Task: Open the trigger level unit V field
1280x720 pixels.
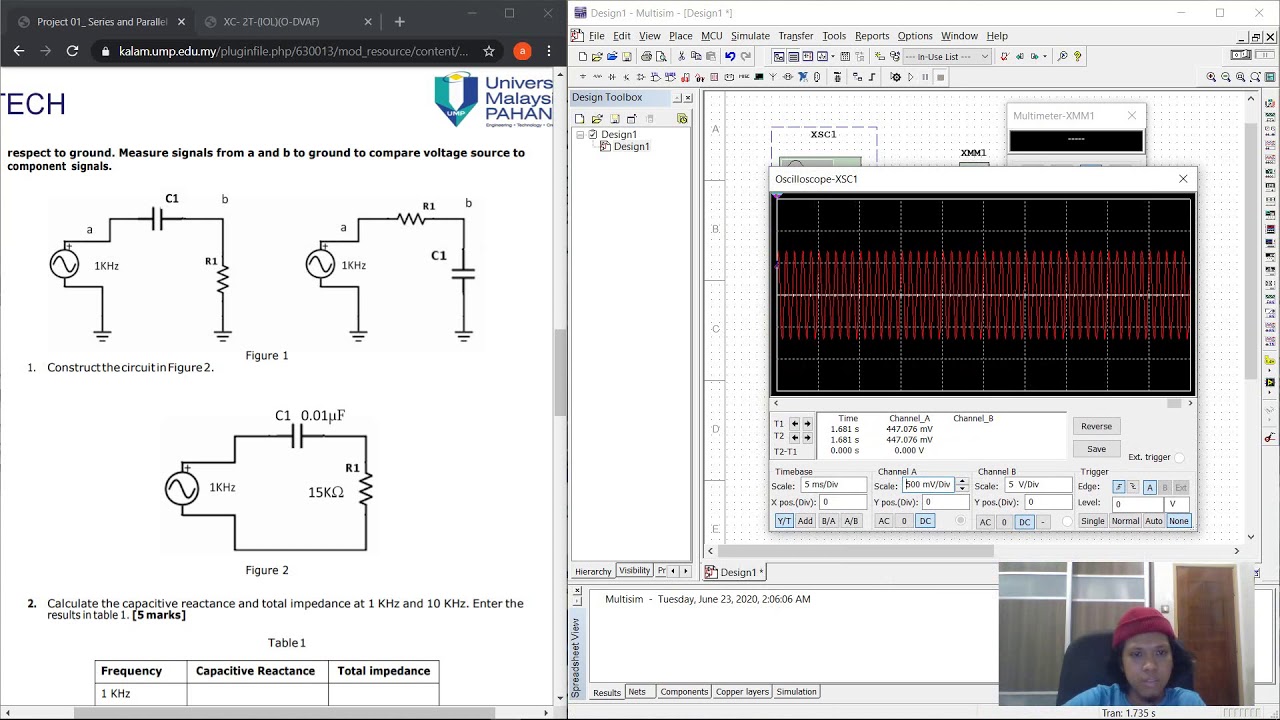Action: 1177,504
